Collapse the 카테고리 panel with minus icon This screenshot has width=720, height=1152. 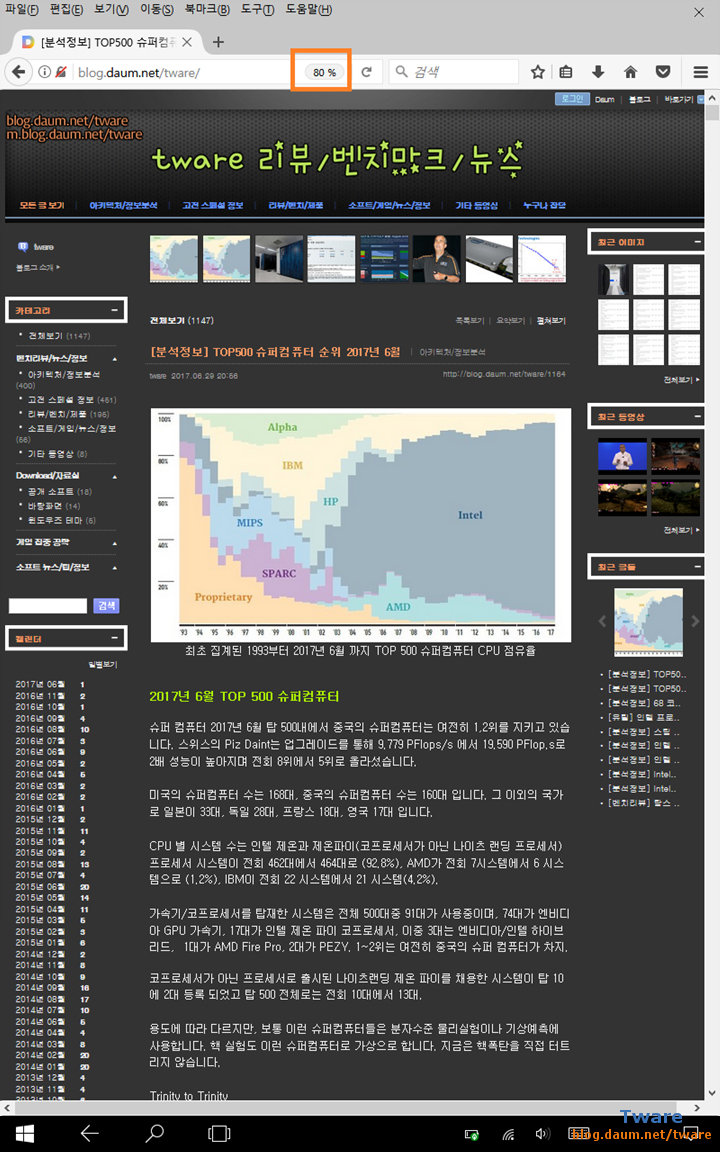(114, 311)
